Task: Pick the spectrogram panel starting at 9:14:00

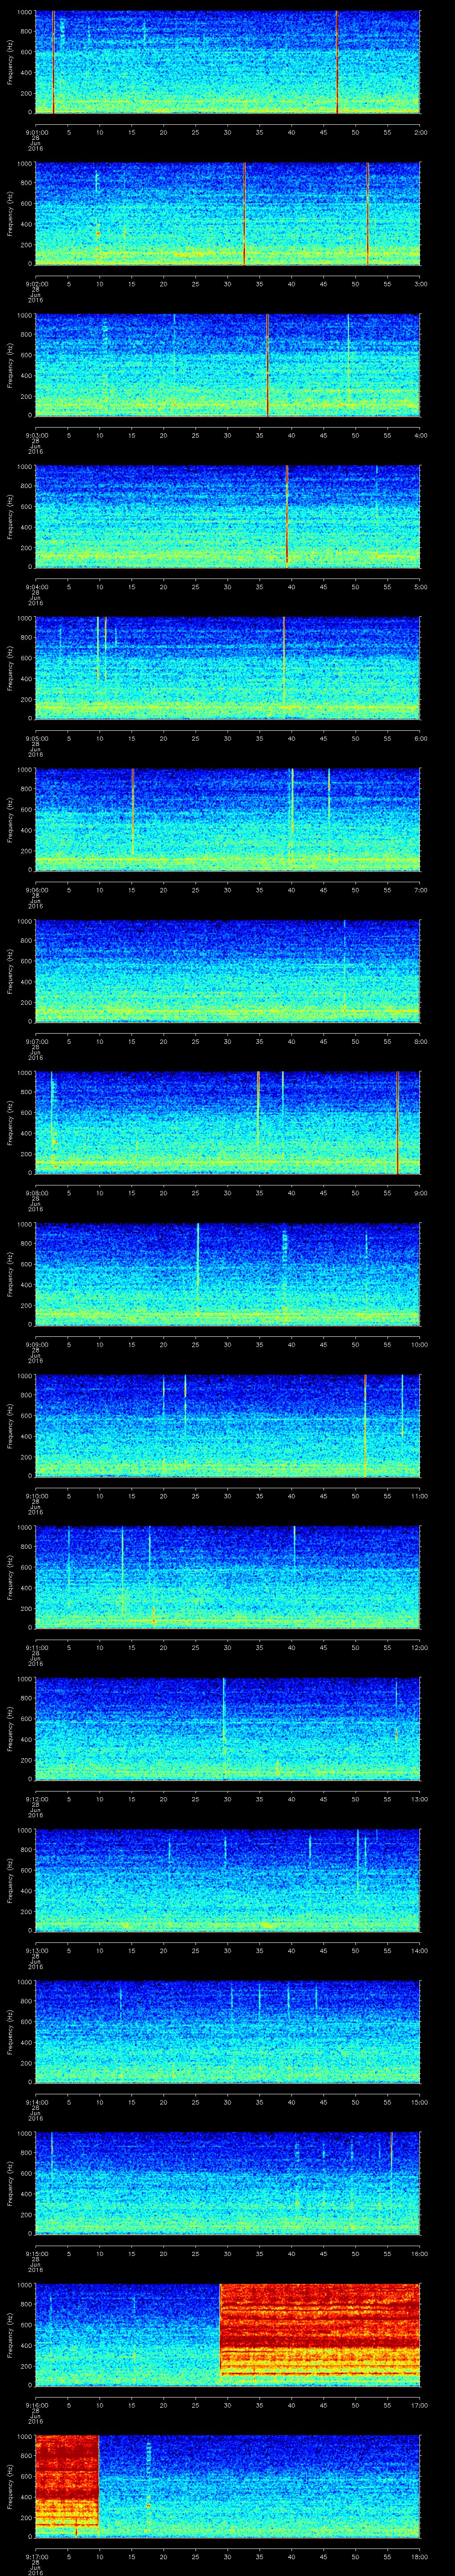Action: click(227, 2032)
